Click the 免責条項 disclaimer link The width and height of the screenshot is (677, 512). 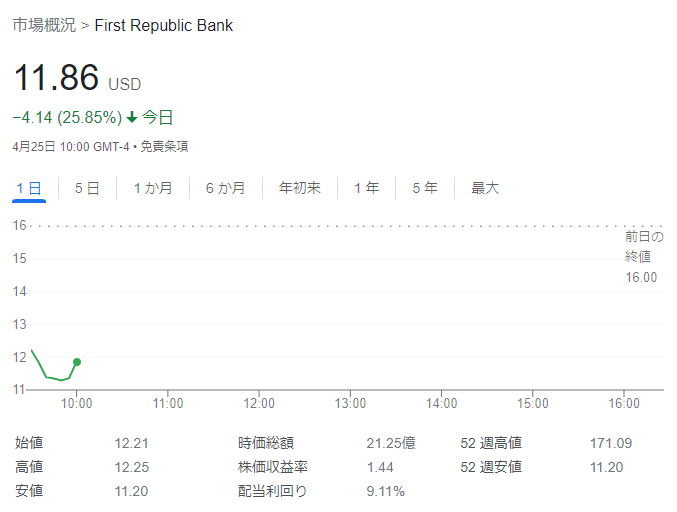(164, 147)
